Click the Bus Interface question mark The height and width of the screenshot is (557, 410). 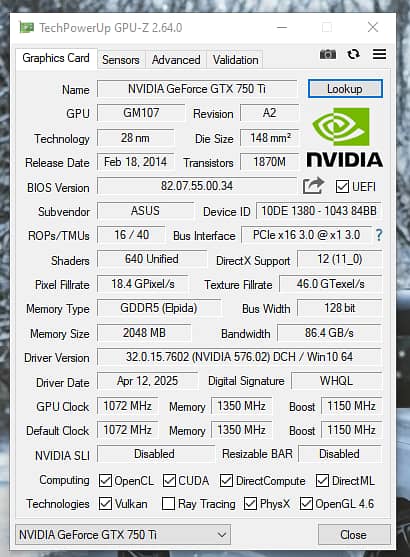pos(379,235)
